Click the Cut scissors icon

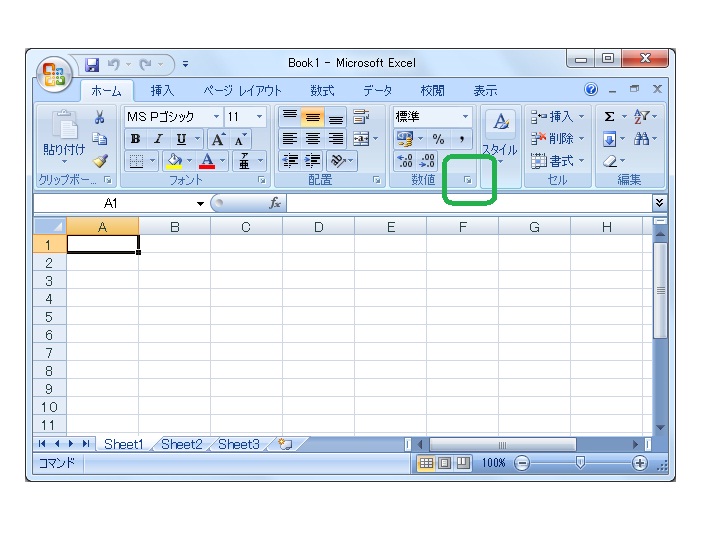pos(100,117)
